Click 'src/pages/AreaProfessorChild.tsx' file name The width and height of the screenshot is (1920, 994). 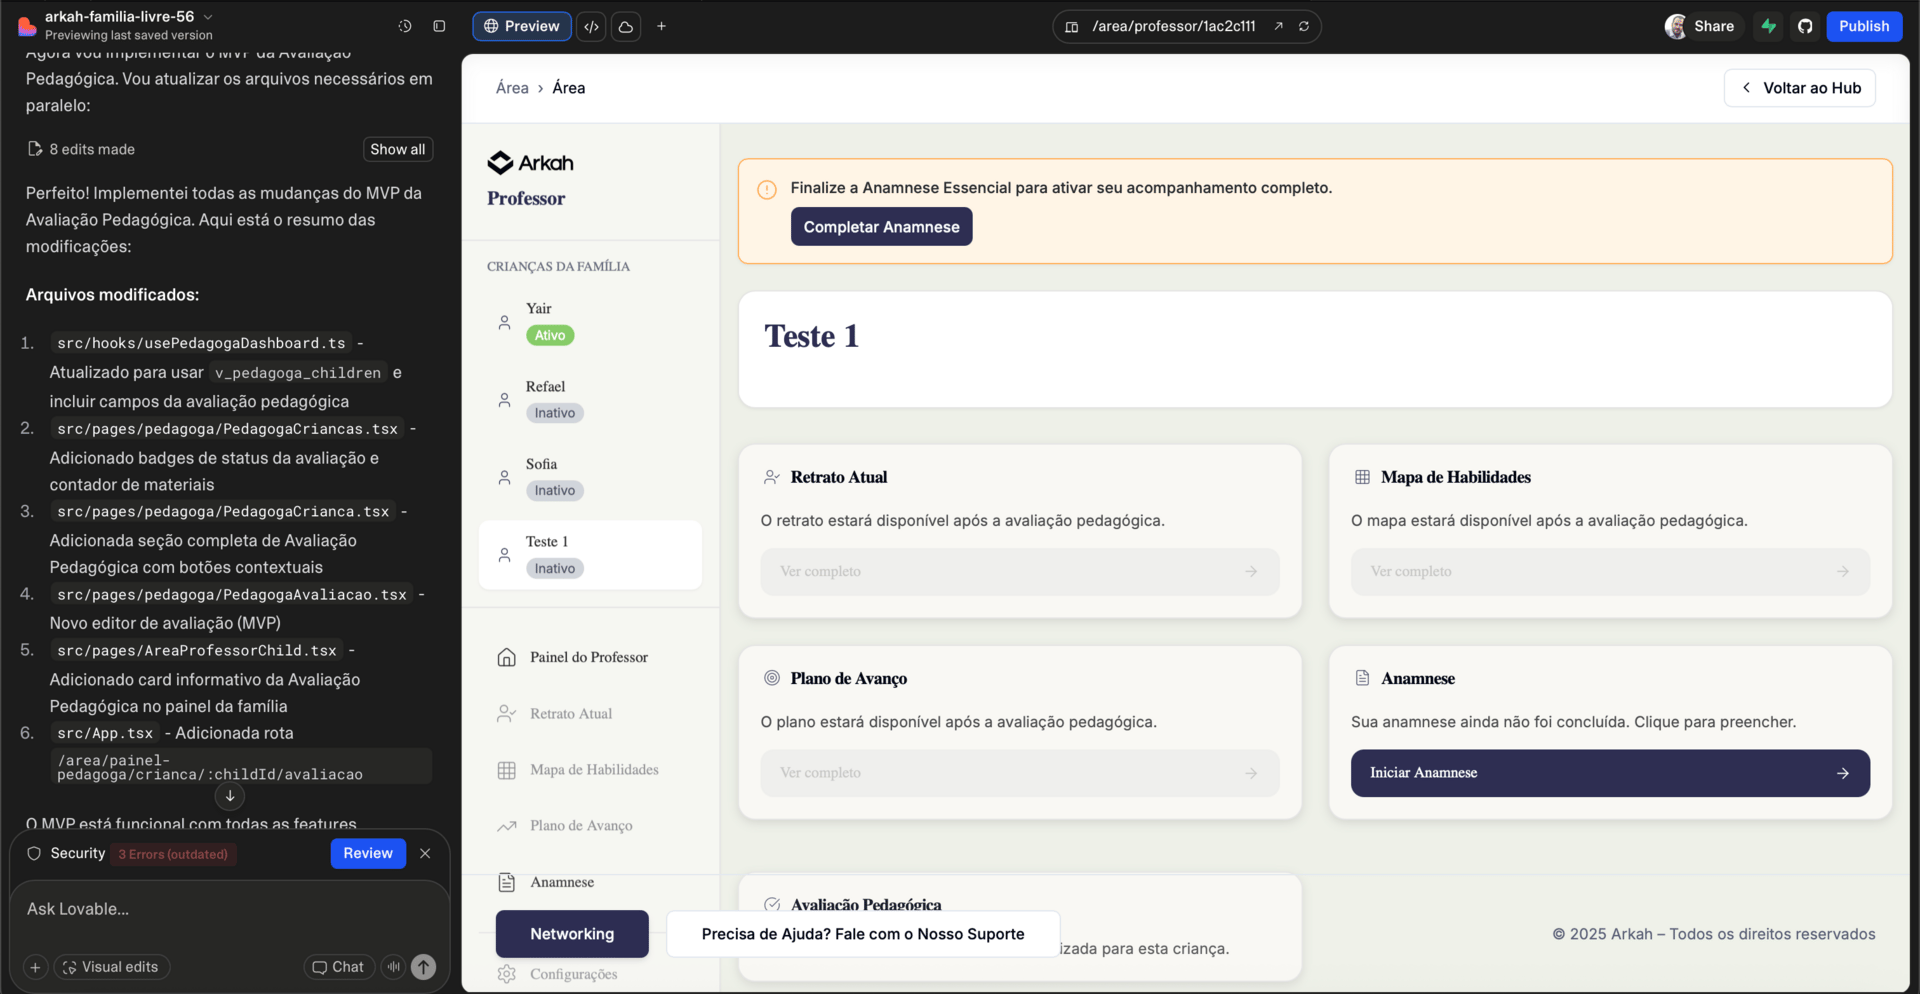click(x=197, y=651)
